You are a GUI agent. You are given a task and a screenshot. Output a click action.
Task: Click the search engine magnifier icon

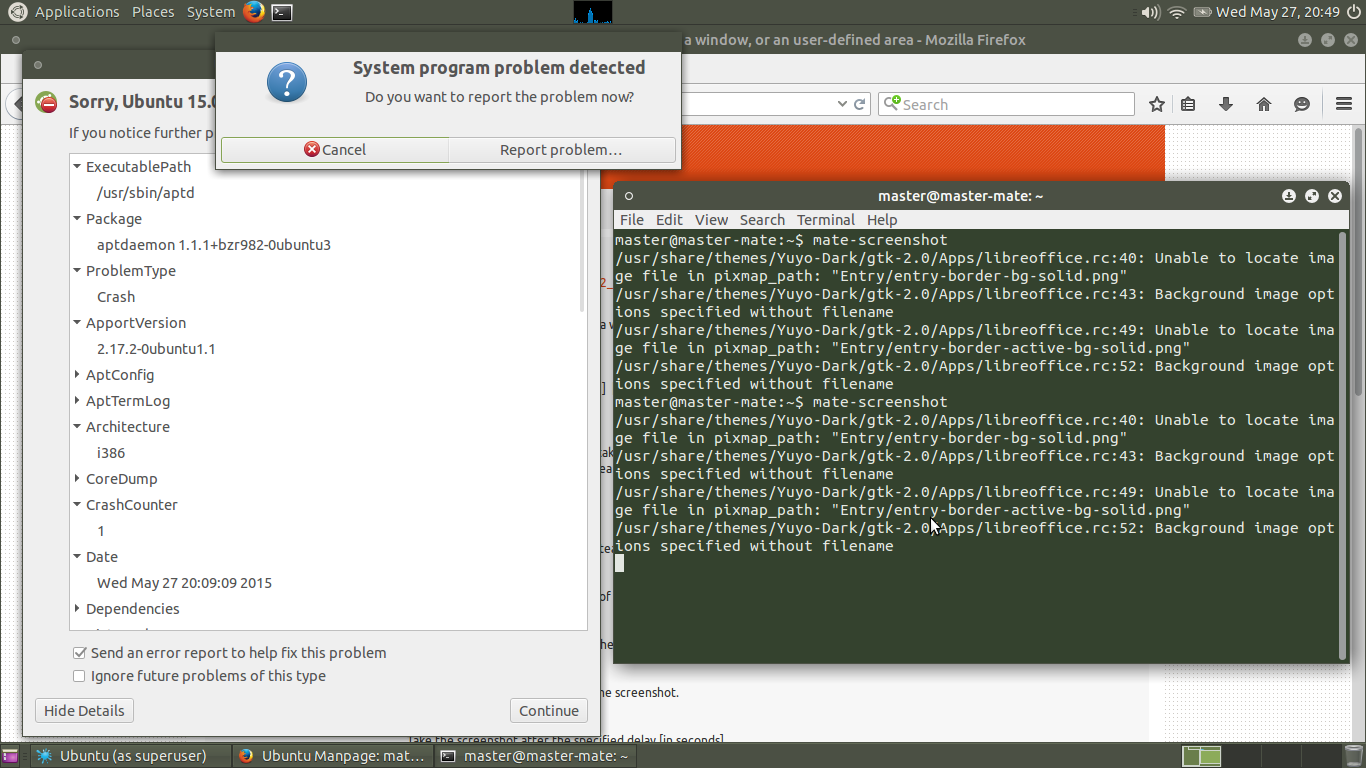point(891,104)
